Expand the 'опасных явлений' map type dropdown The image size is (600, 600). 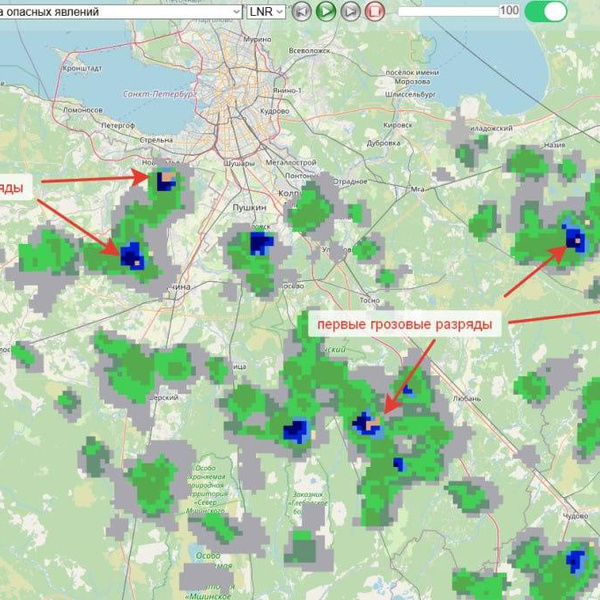click(x=120, y=11)
